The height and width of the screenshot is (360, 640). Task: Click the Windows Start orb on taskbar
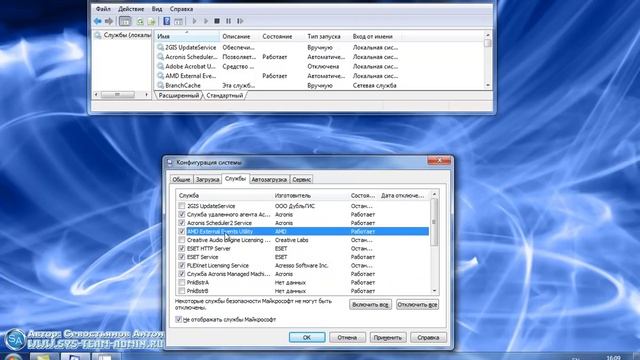[13, 357]
